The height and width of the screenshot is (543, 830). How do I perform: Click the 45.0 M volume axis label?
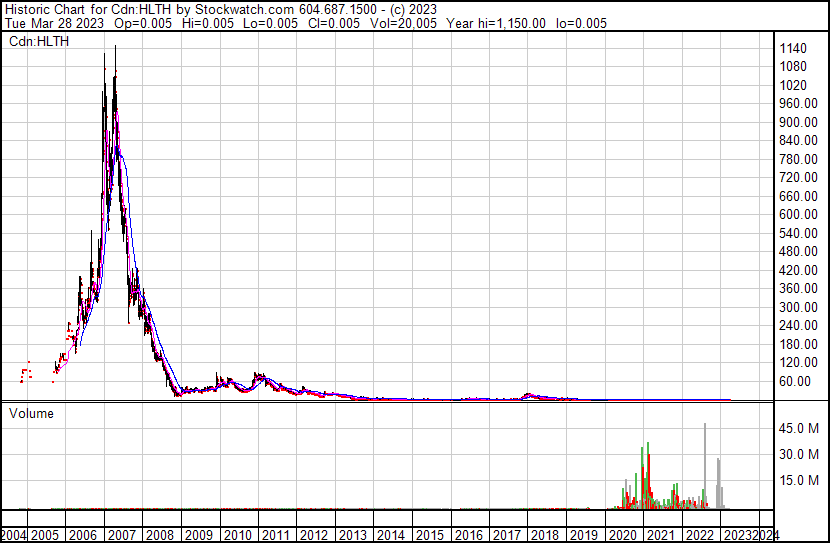point(800,428)
